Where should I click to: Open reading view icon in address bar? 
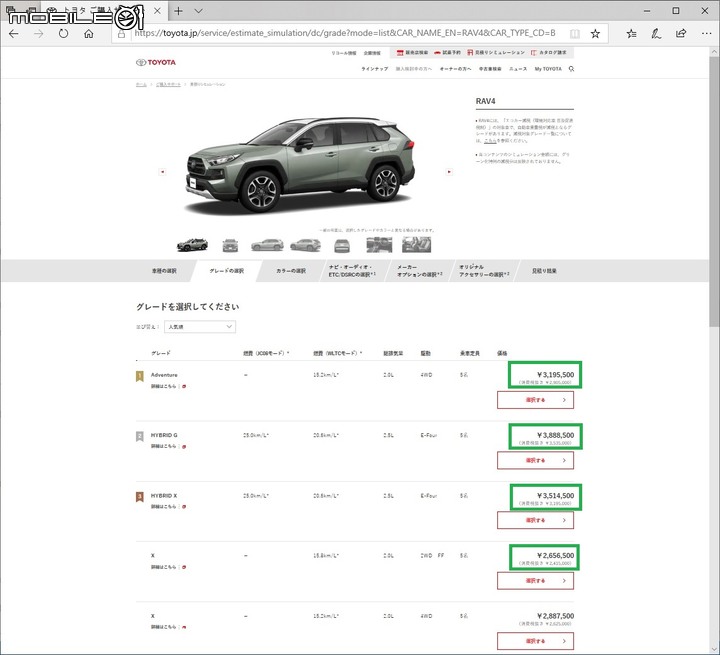(x=574, y=34)
